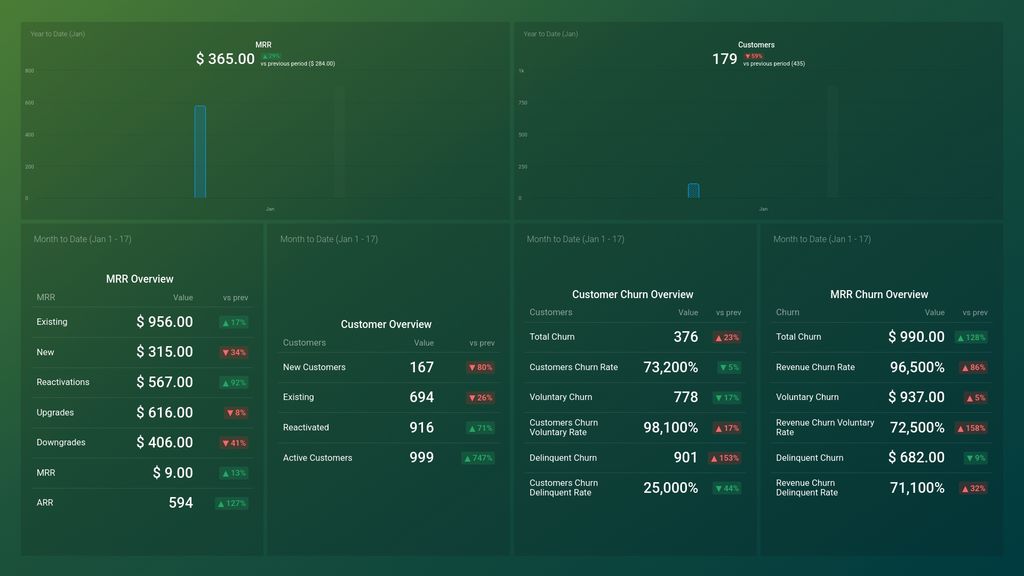Screen dimensions: 1024x576
Task: Select MRR Delinquent Churn value $ 682.00
Action: coord(916,458)
